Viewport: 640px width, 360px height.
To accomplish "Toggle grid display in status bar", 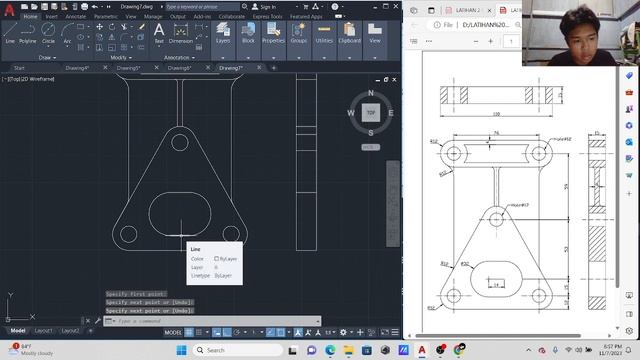I will (189, 333).
